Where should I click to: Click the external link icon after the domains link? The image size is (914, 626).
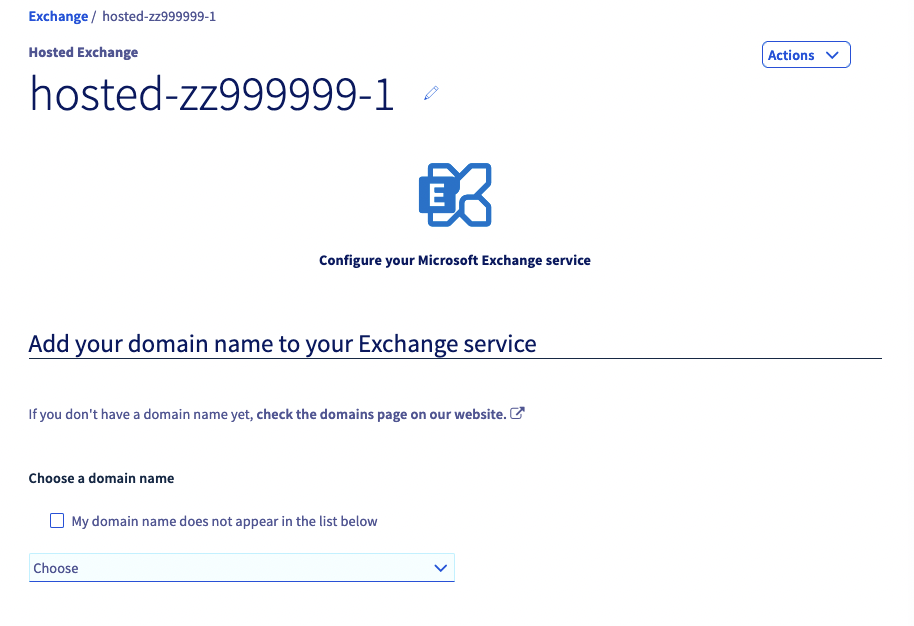click(x=517, y=412)
